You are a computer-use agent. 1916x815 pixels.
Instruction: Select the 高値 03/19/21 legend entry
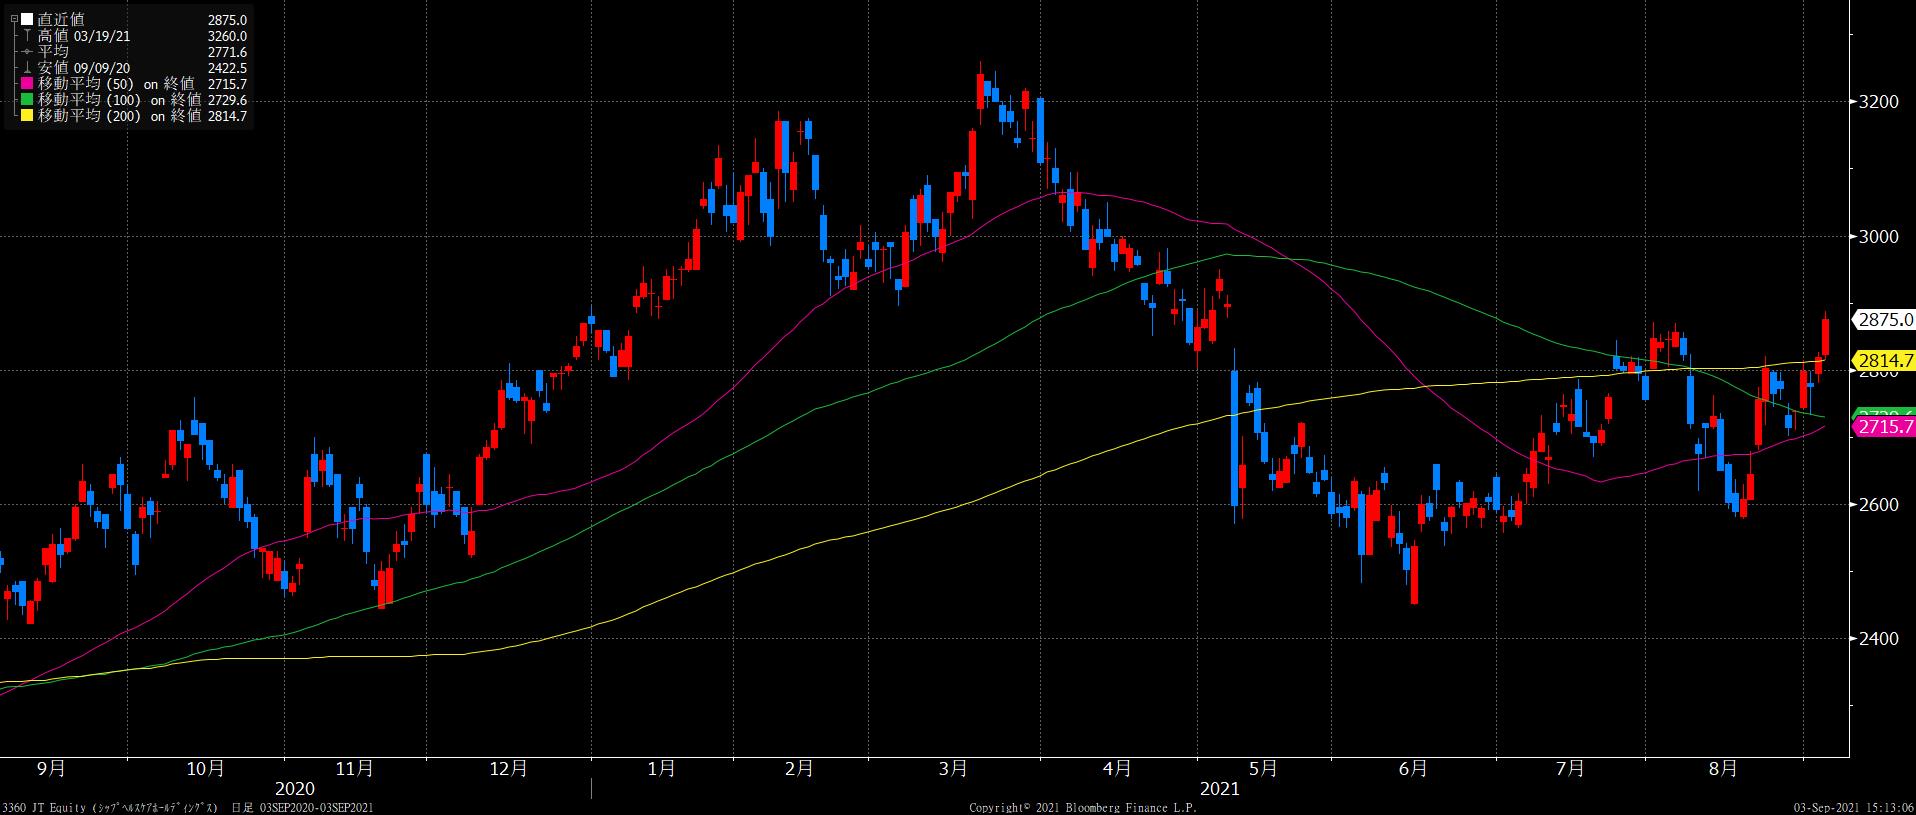(x=84, y=36)
